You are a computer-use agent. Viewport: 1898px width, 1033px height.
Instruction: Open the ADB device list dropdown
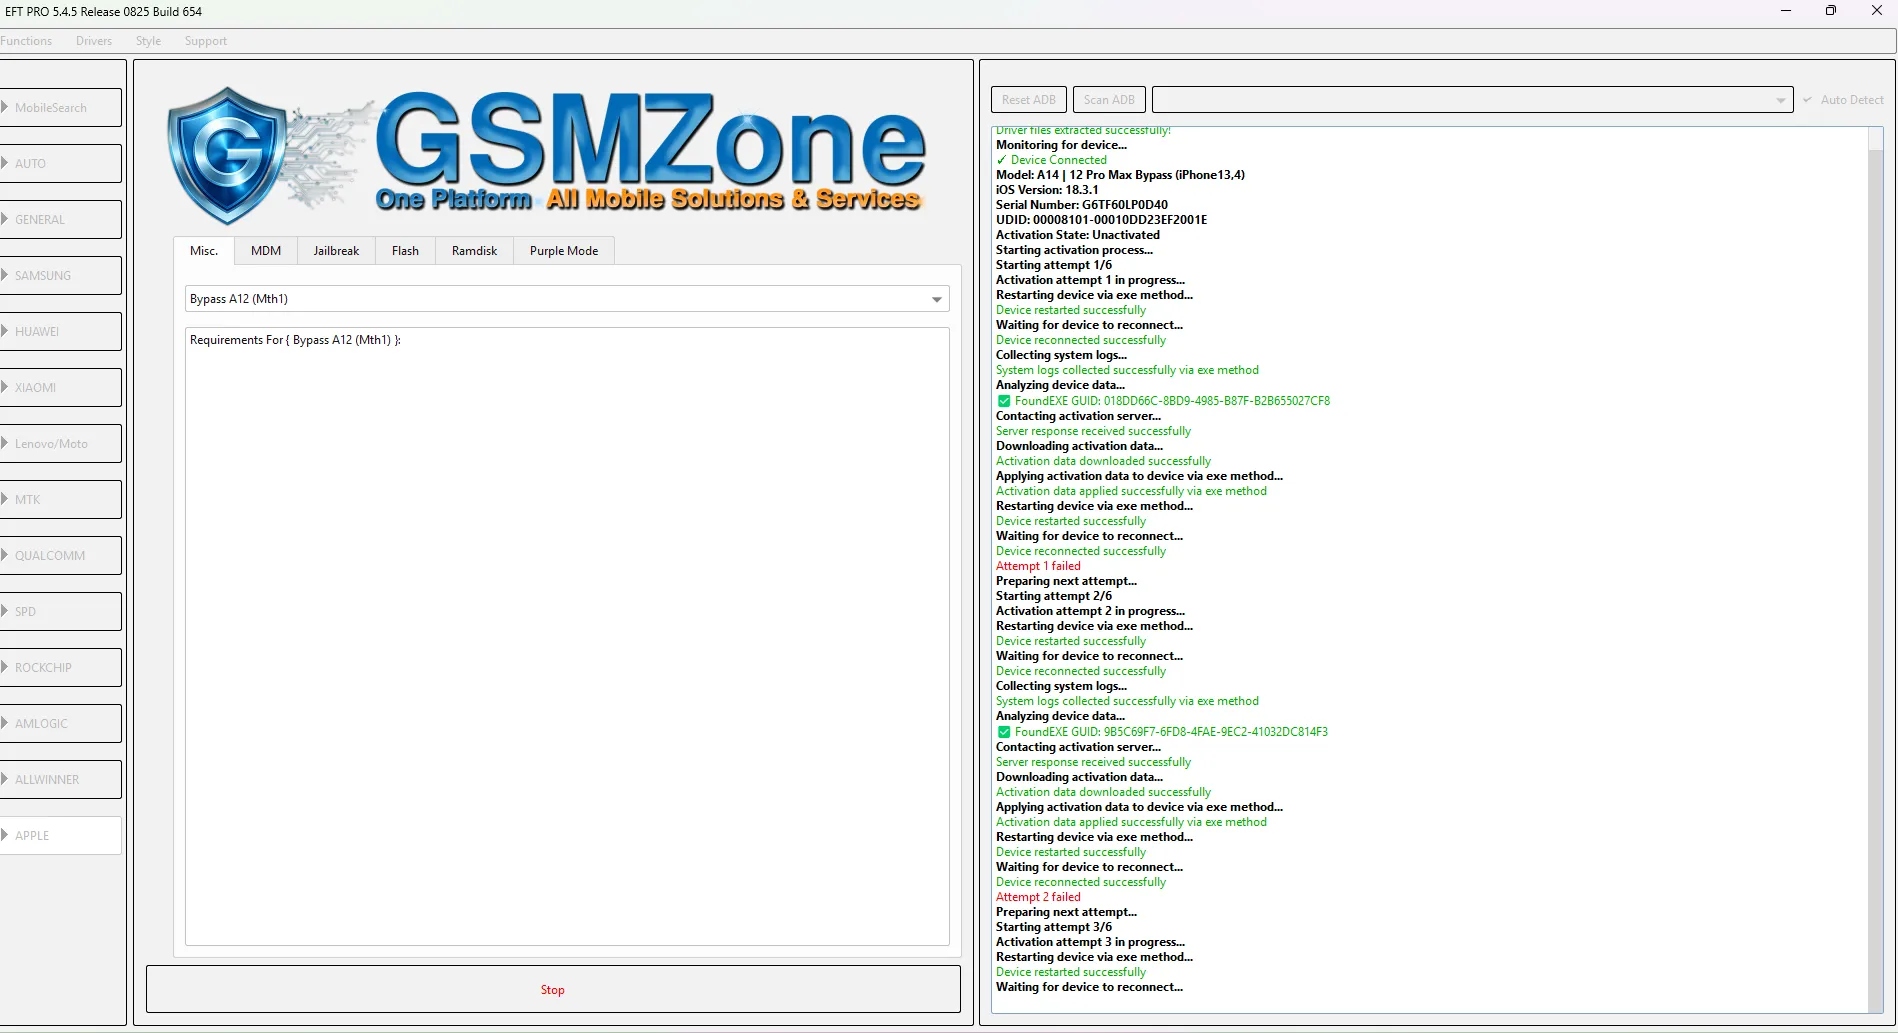click(1472, 100)
